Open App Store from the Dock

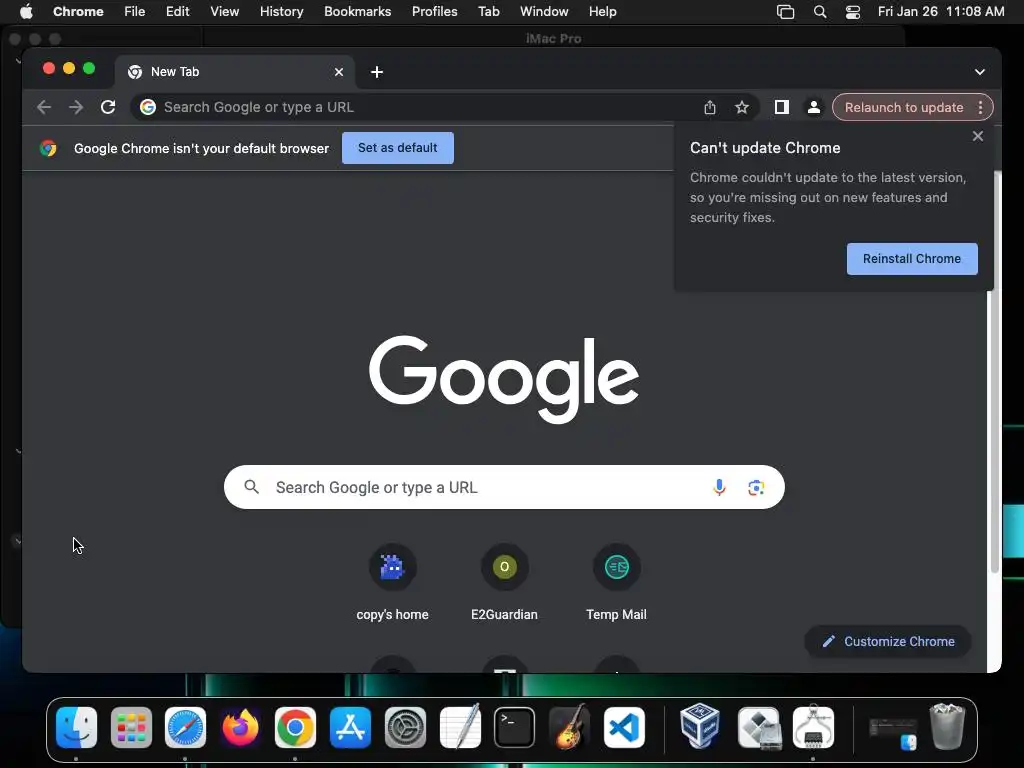(x=350, y=727)
